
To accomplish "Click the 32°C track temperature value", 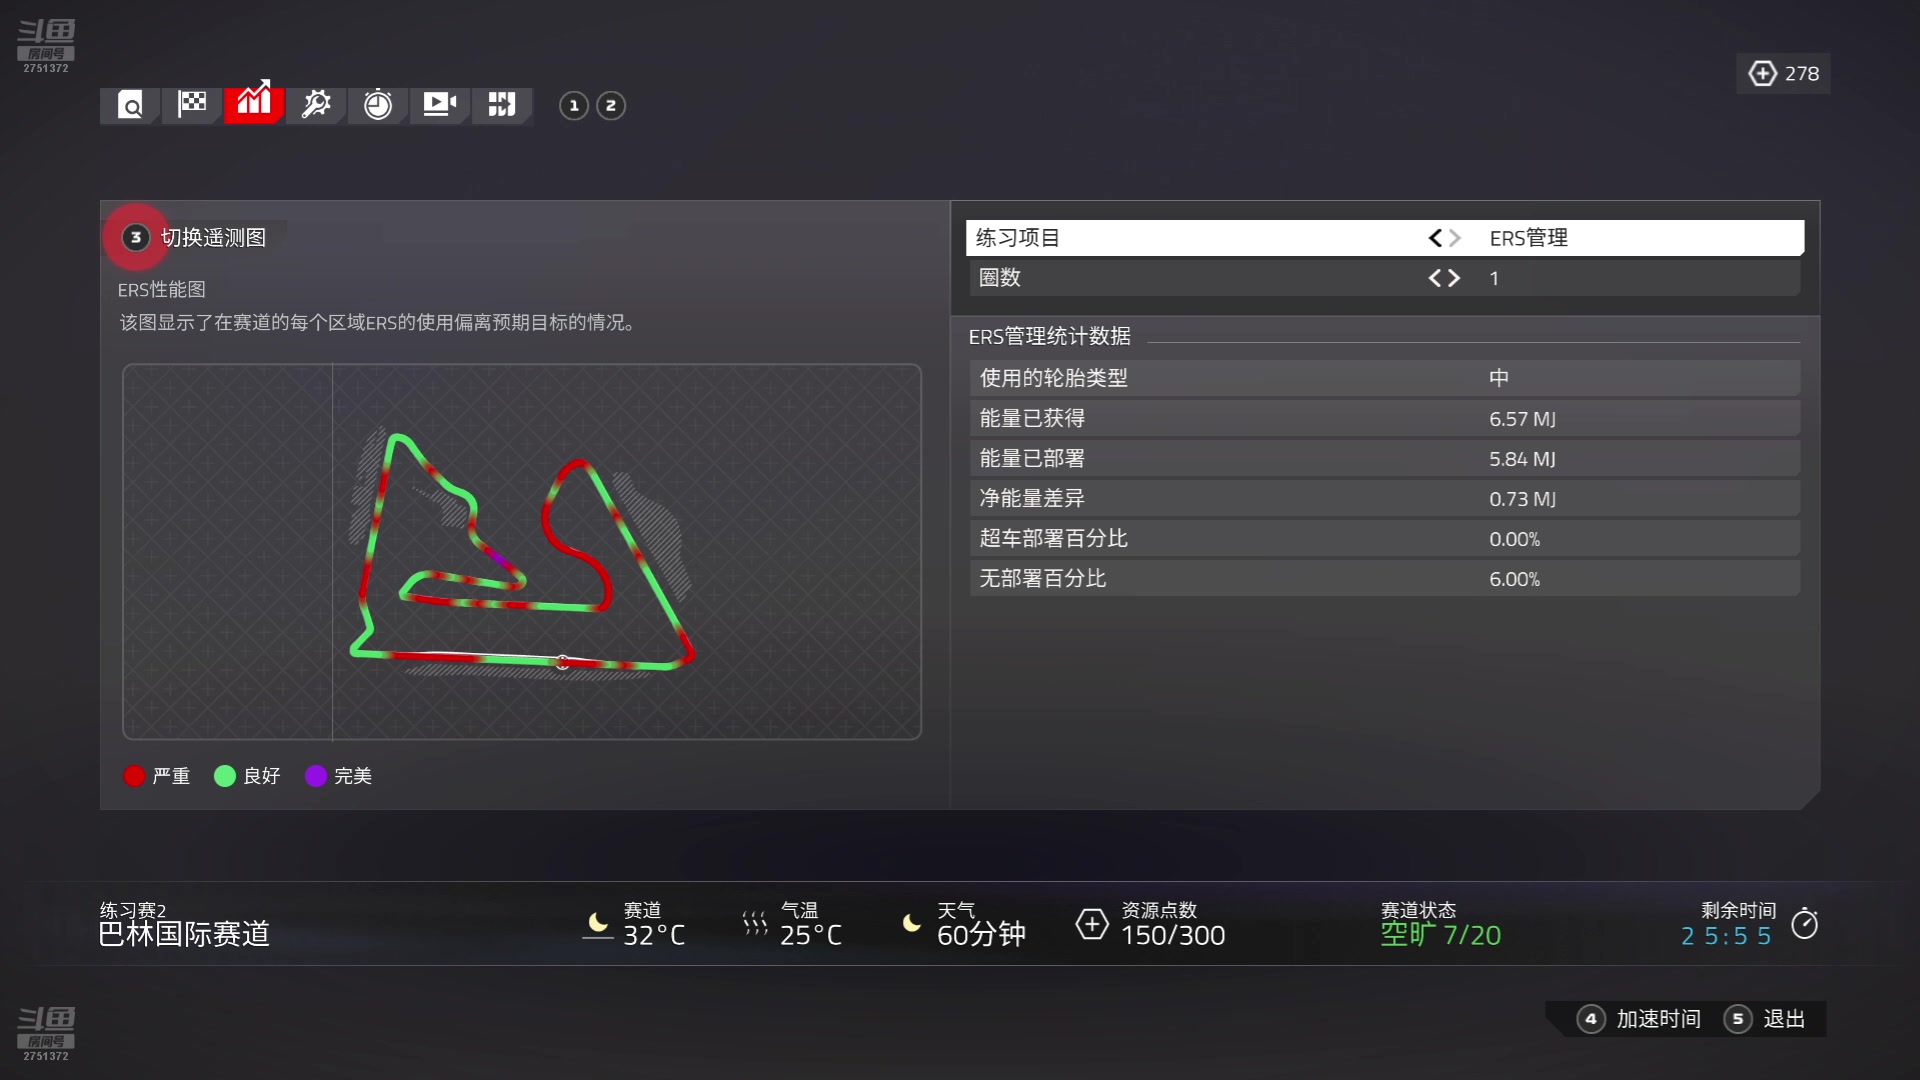I will 654,935.
